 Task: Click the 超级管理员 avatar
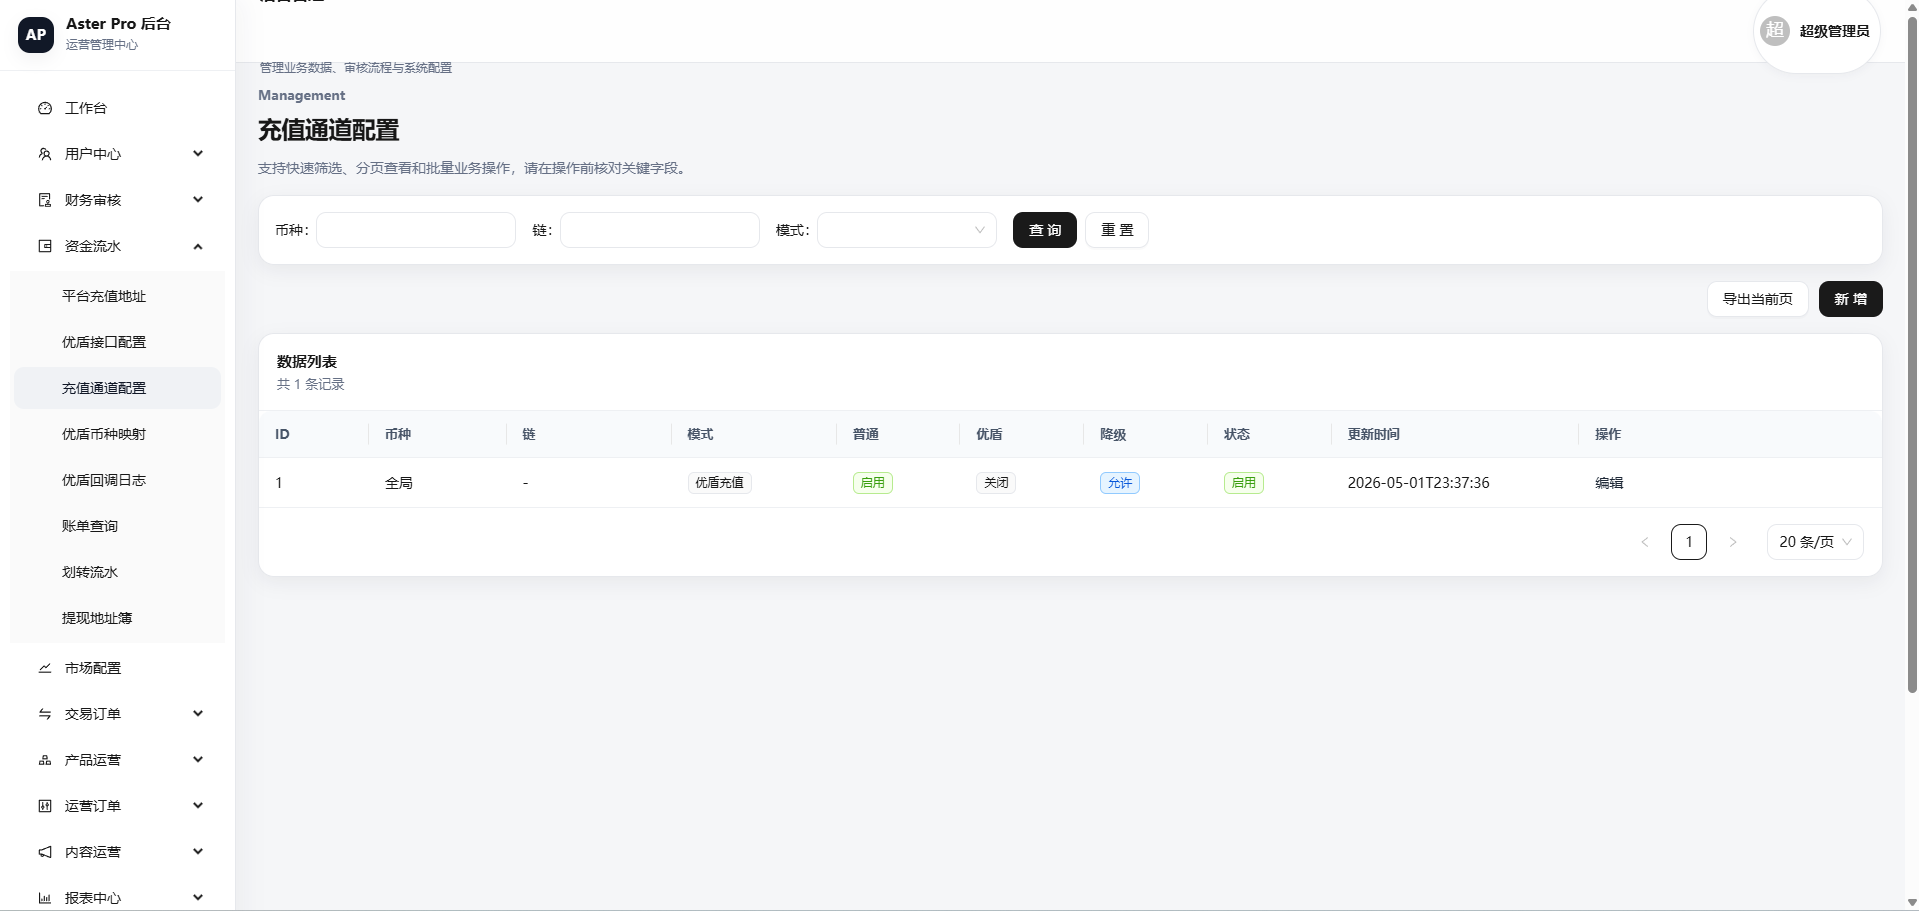(x=1775, y=30)
